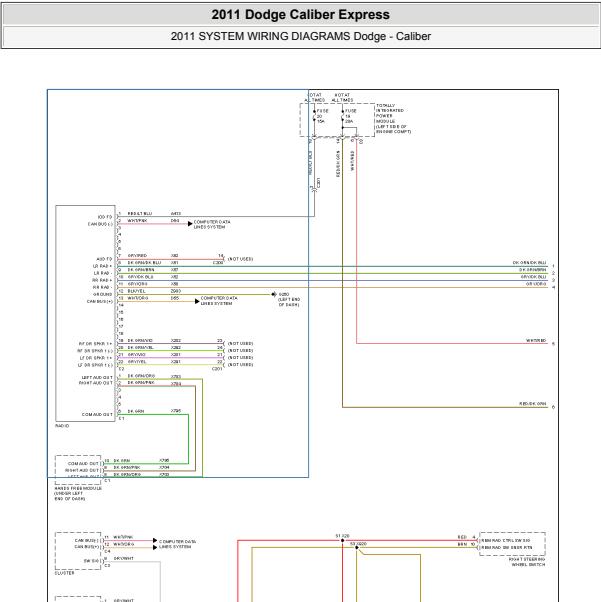
Task: Click 'COMPUTER DATA LINES SYSTEM' next to radio pin 13
Action: tap(219, 301)
